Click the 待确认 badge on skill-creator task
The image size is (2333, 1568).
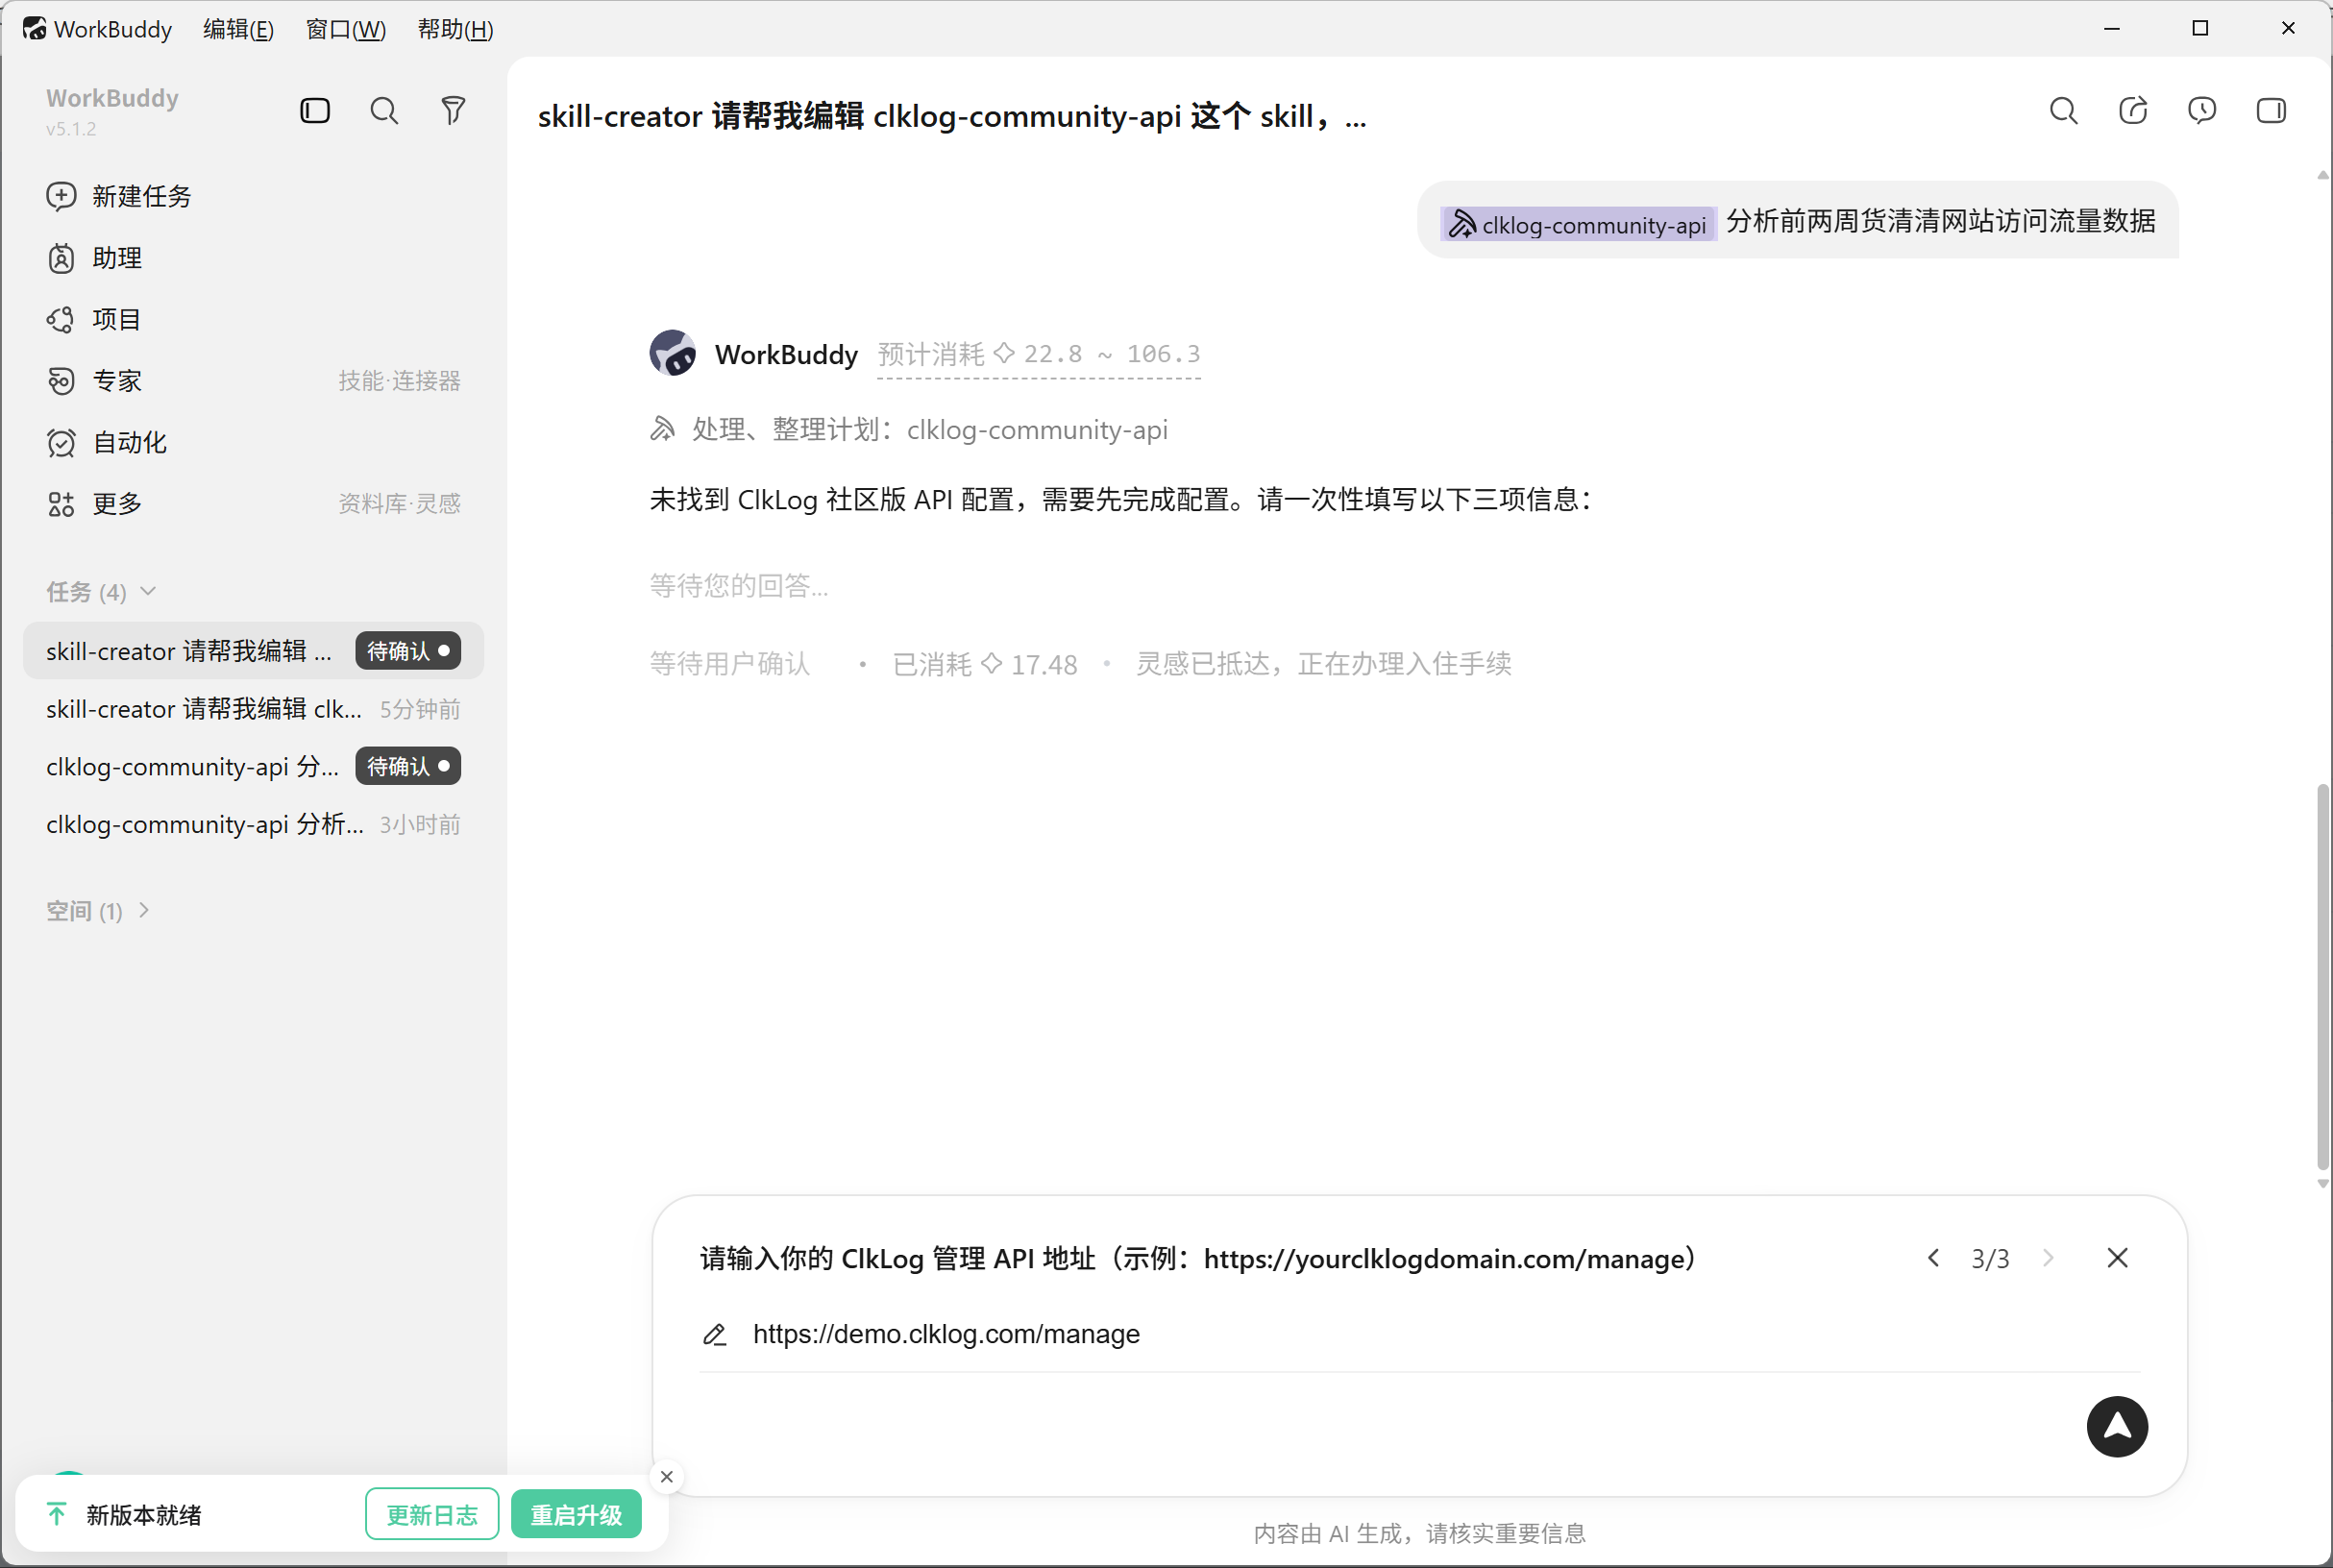[408, 651]
